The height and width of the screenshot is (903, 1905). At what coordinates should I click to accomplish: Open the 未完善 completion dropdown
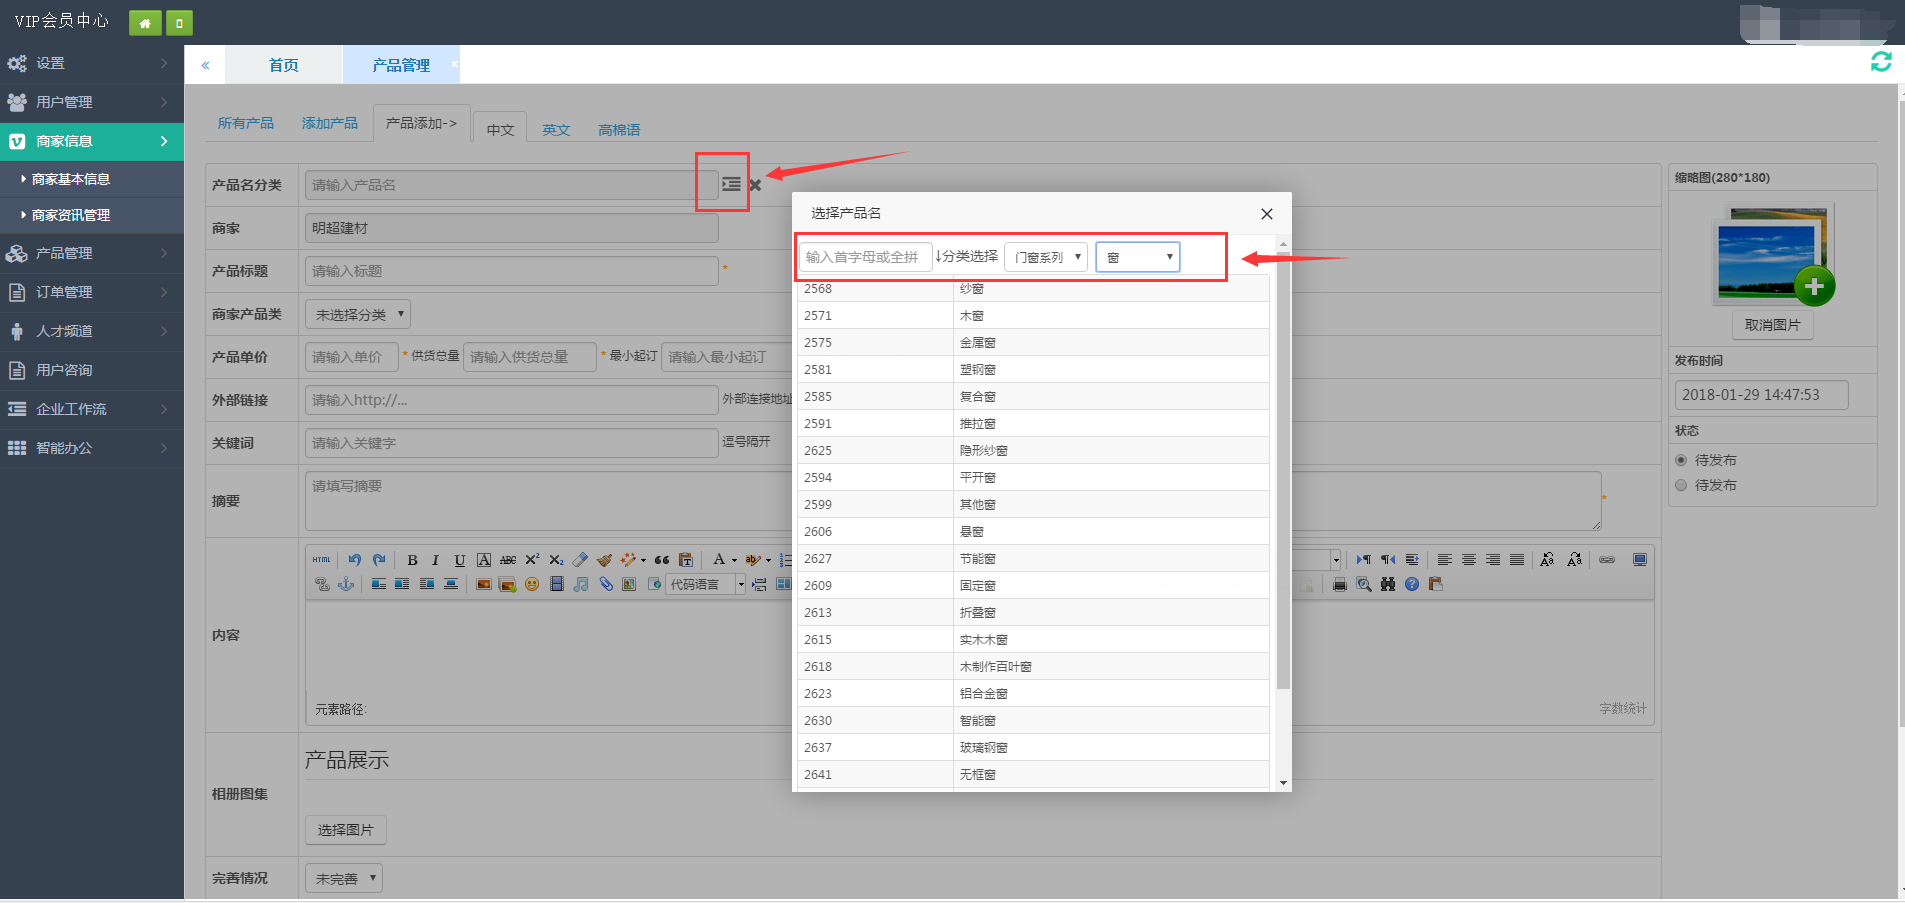click(344, 878)
